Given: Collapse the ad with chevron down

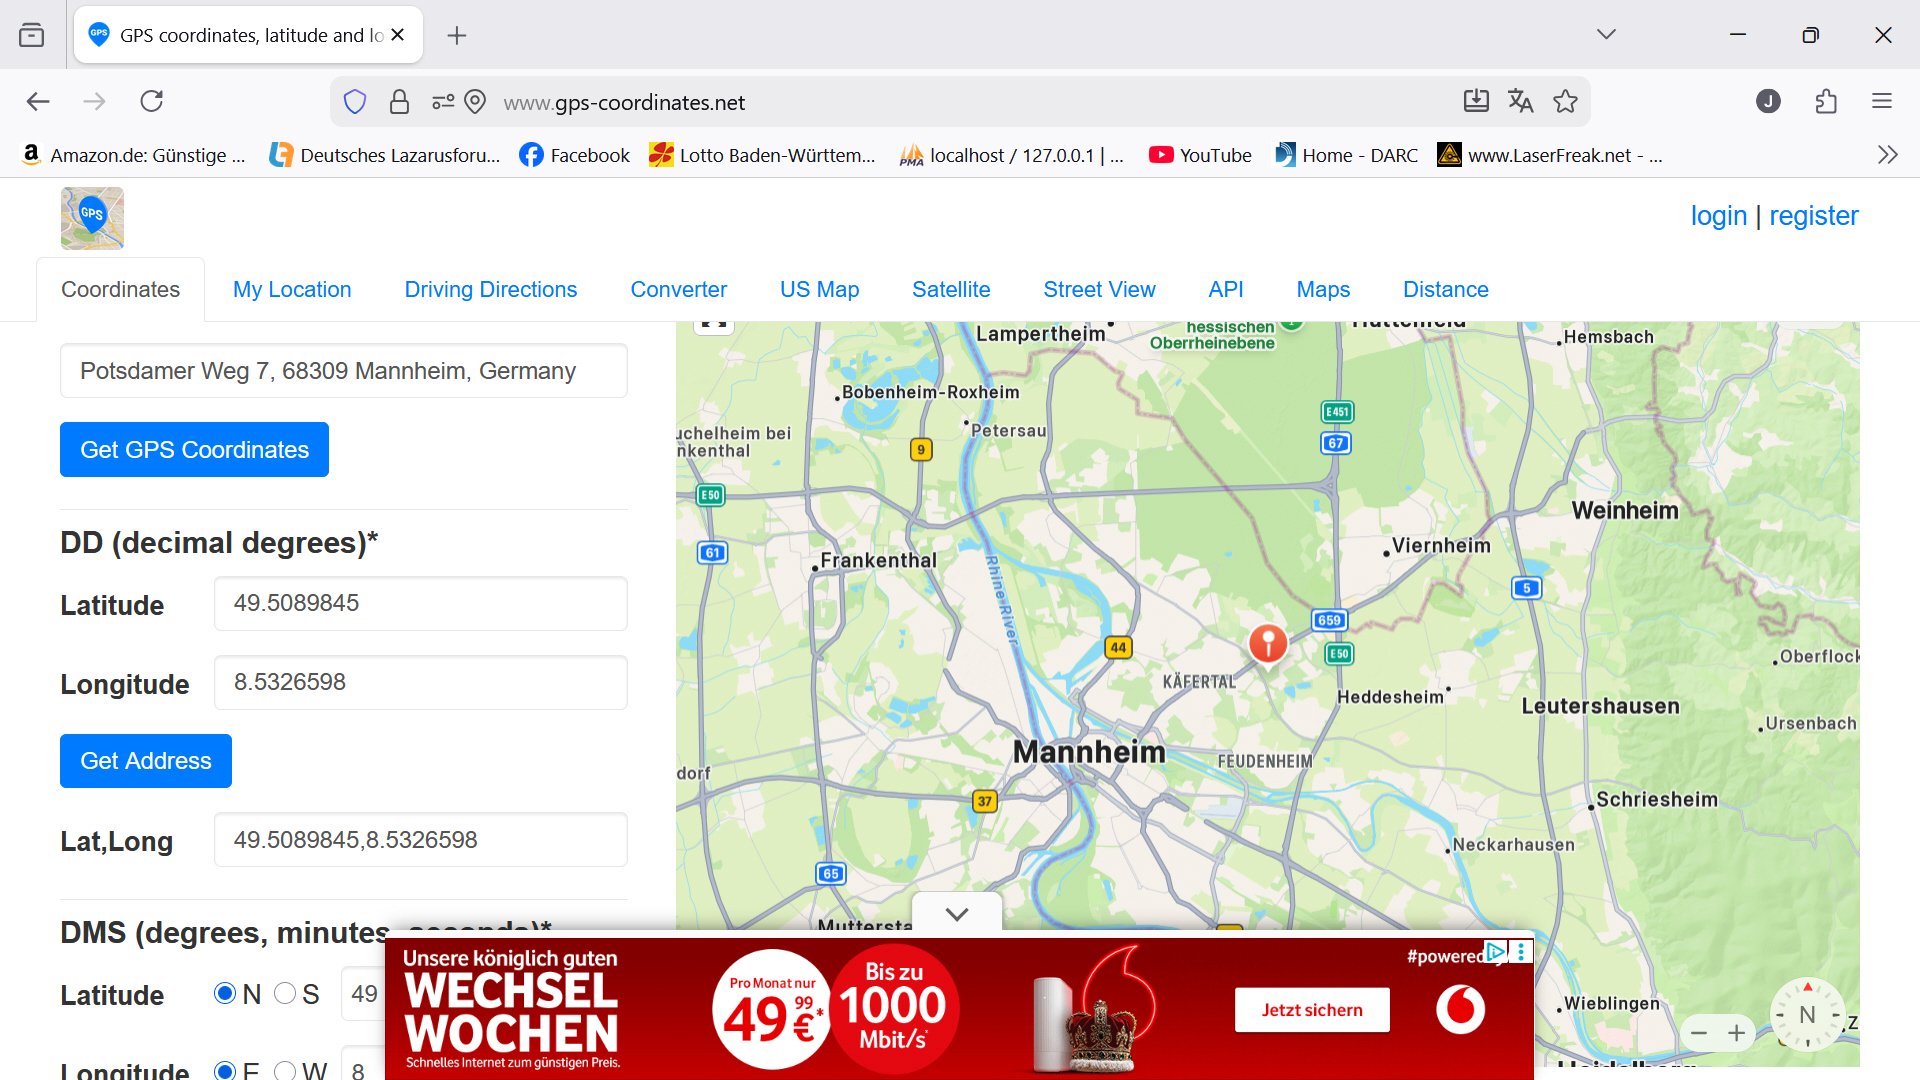Looking at the screenshot, I should click(957, 914).
